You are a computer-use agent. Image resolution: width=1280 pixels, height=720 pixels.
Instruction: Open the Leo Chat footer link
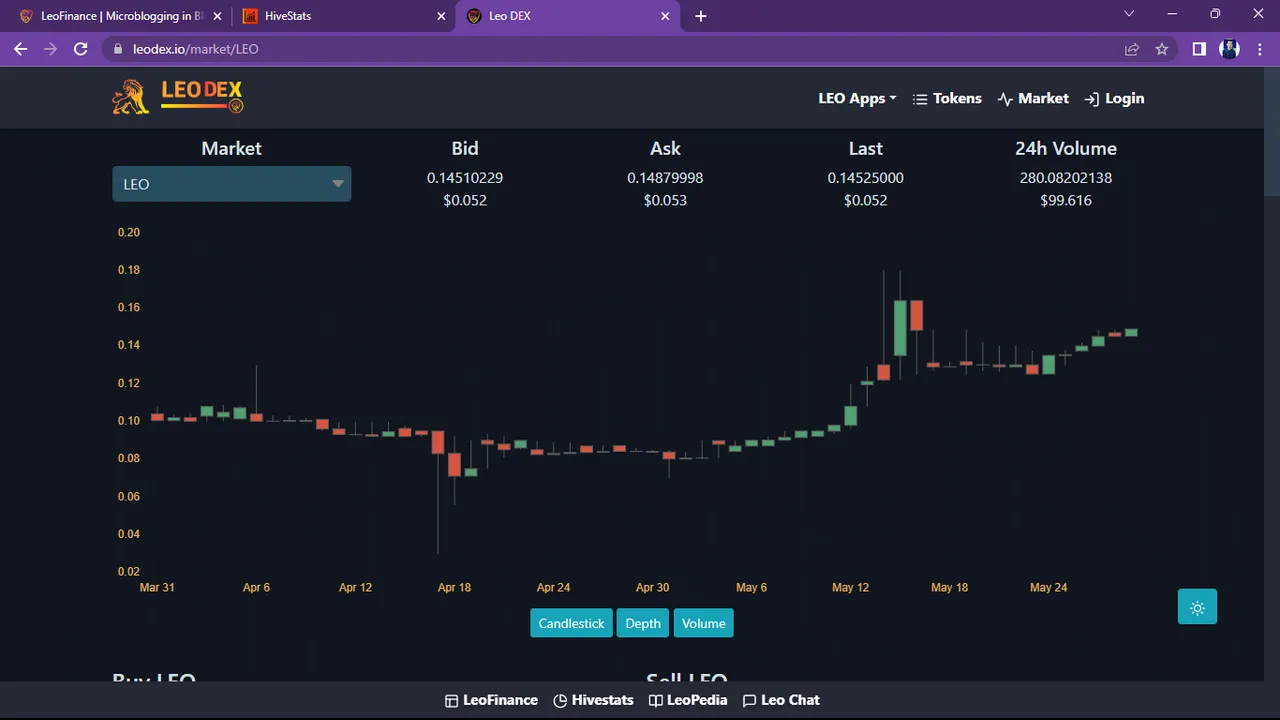coord(781,700)
